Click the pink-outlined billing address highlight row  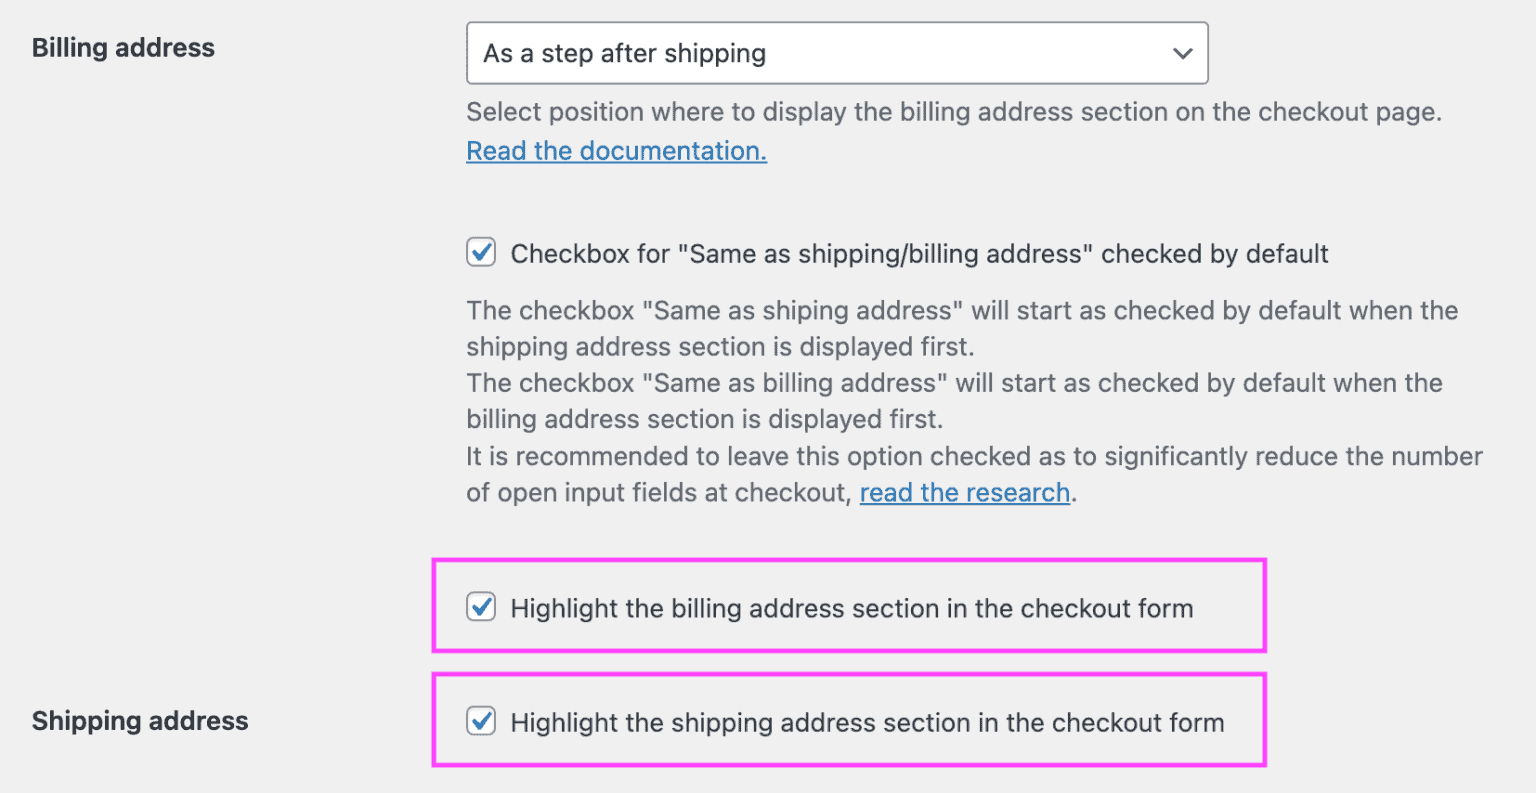pyautogui.click(x=849, y=606)
